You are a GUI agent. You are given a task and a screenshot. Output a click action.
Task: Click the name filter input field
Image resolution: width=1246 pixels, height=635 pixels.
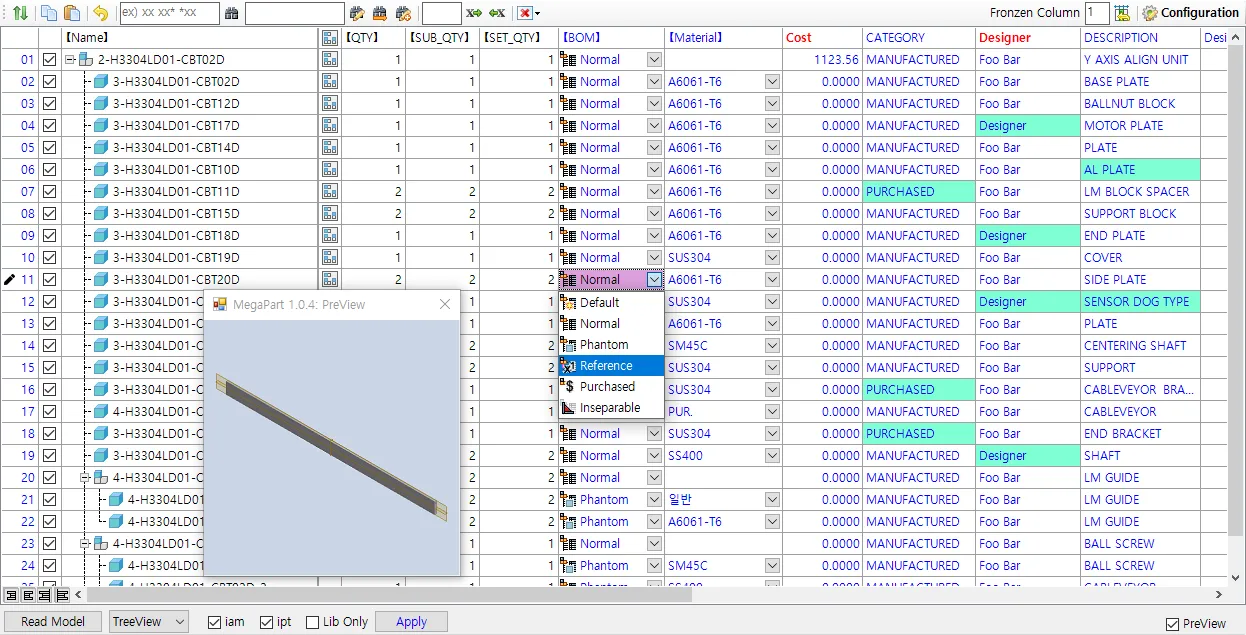pos(169,13)
